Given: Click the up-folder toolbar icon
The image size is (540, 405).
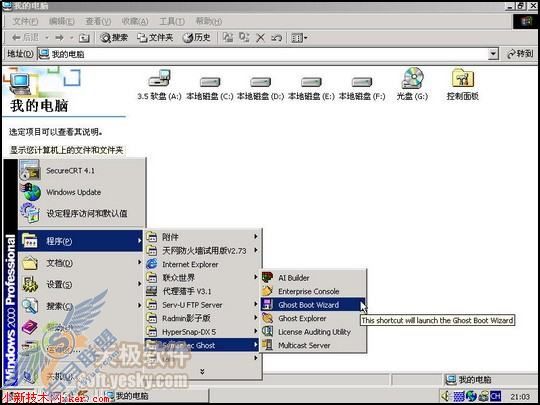Looking at the screenshot, I should pos(84,38).
